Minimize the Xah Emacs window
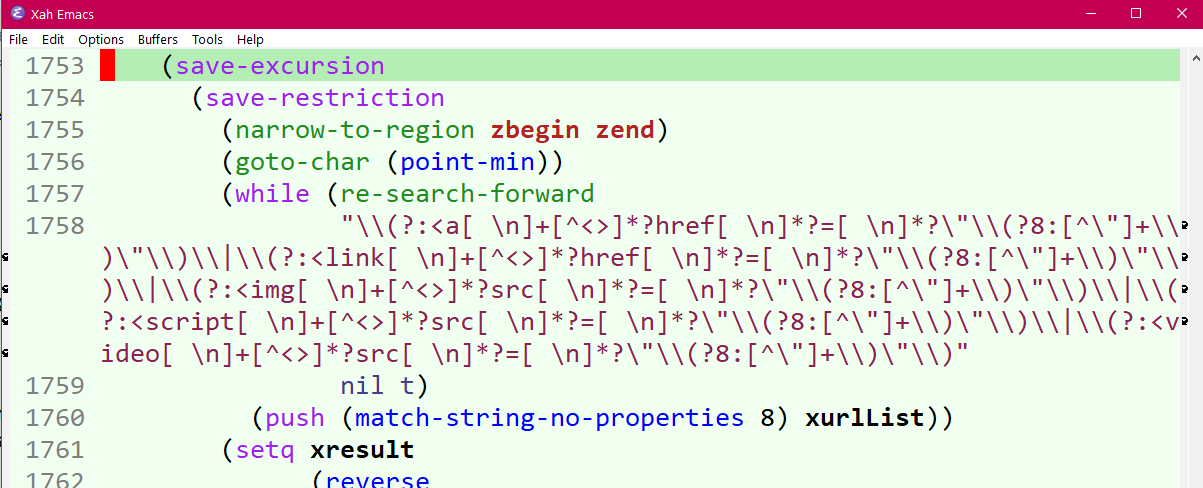Screen dimensions: 1203x488 pyautogui.click(x=1089, y=13)
